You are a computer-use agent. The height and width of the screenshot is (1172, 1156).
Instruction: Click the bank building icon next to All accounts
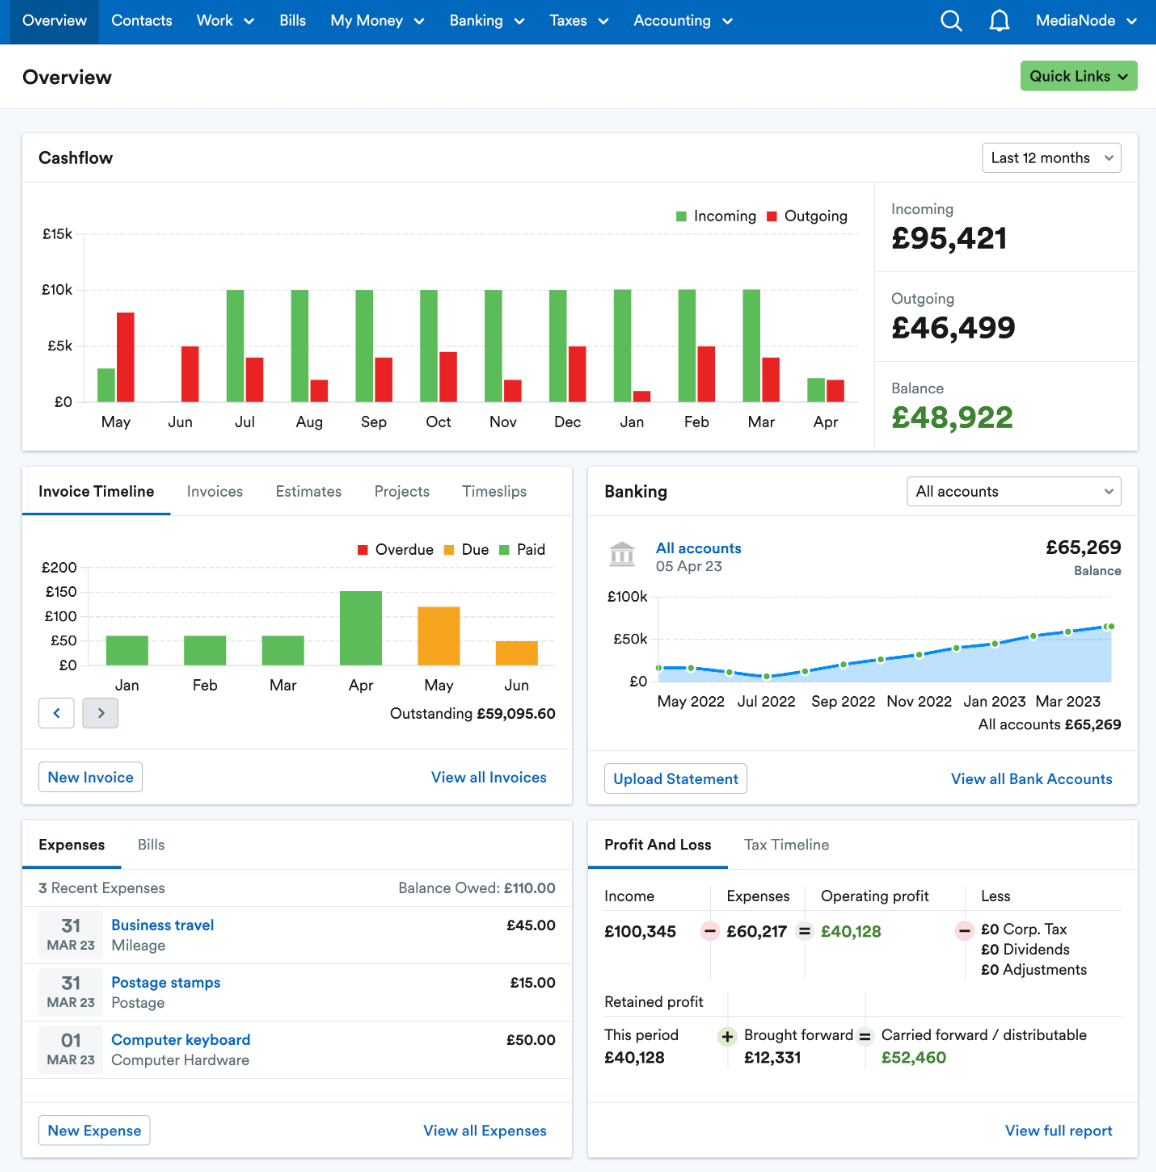click(623, 554)
